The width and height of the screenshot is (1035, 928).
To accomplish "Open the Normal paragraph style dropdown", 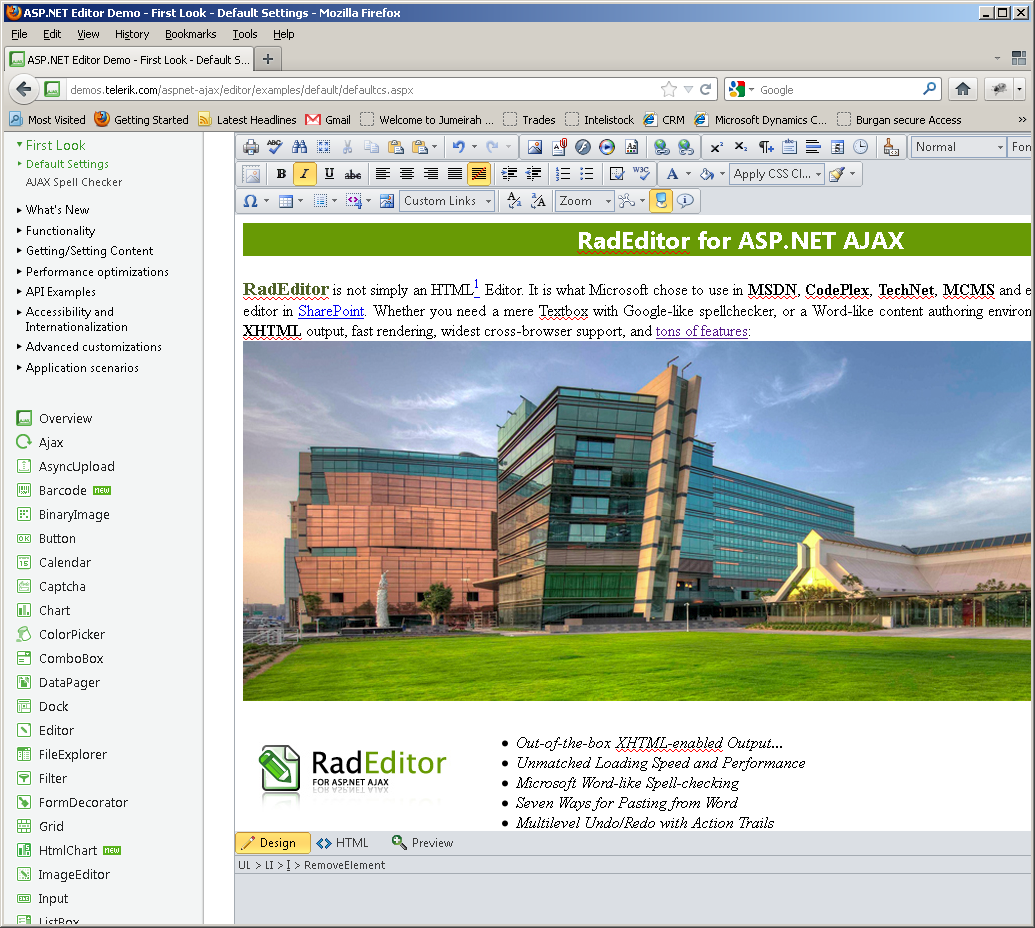I will tap(958, 147).
